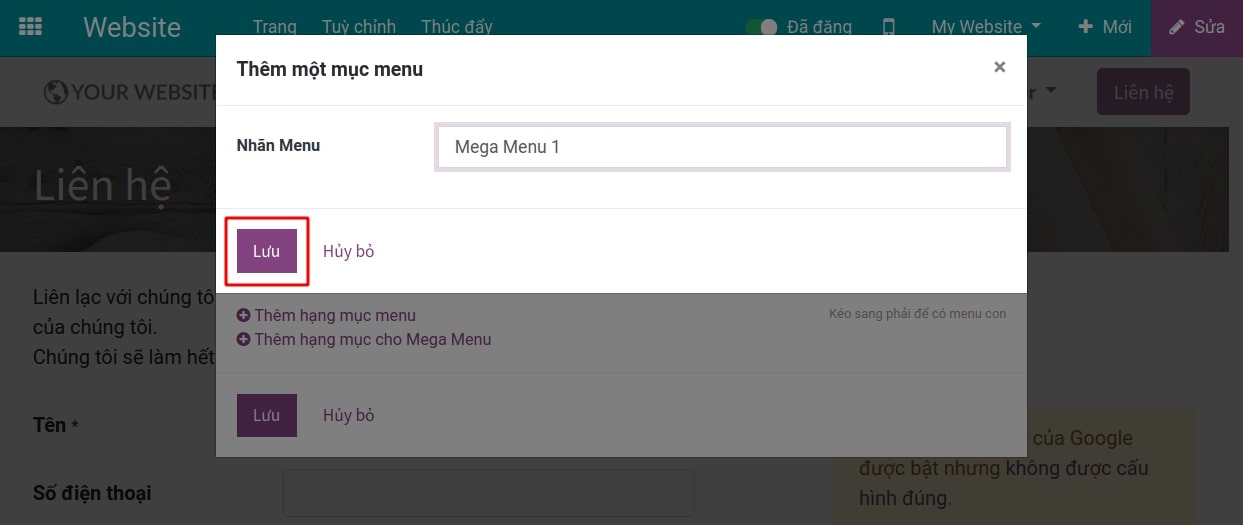Close the Thêm một mục menu dialog

click(x=999, y=67)
